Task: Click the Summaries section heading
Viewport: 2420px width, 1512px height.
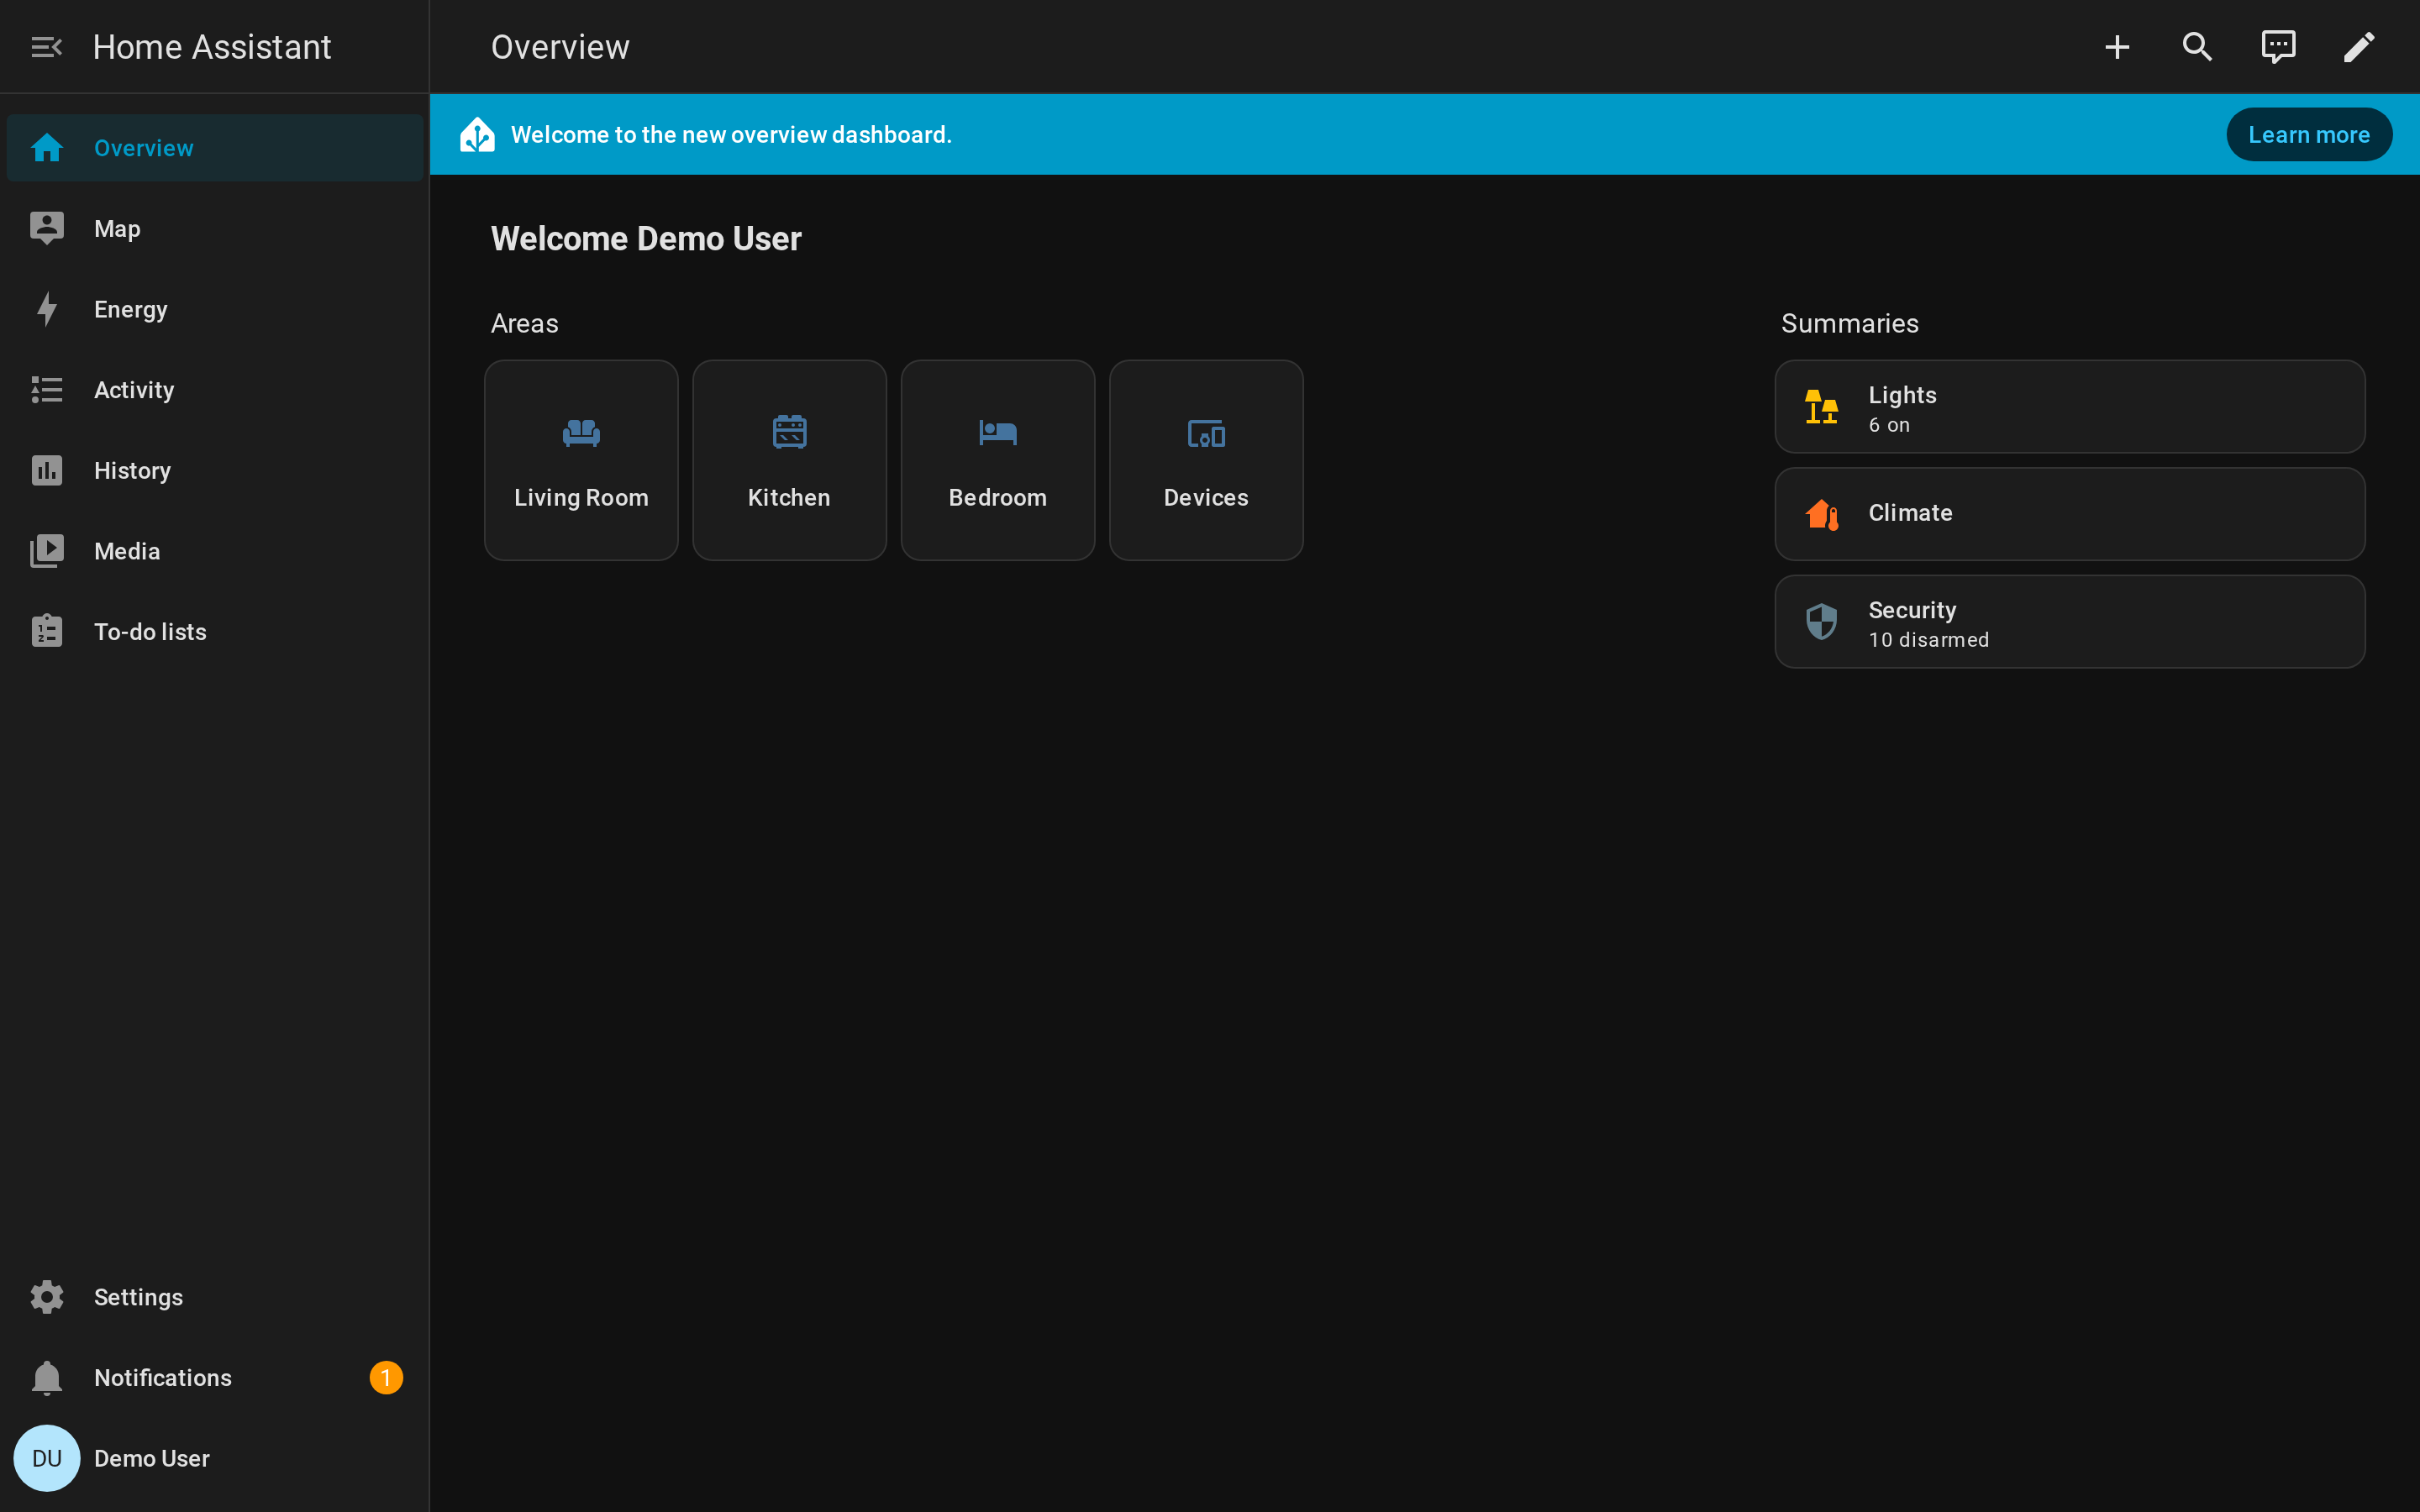Action: [1850, 323]
